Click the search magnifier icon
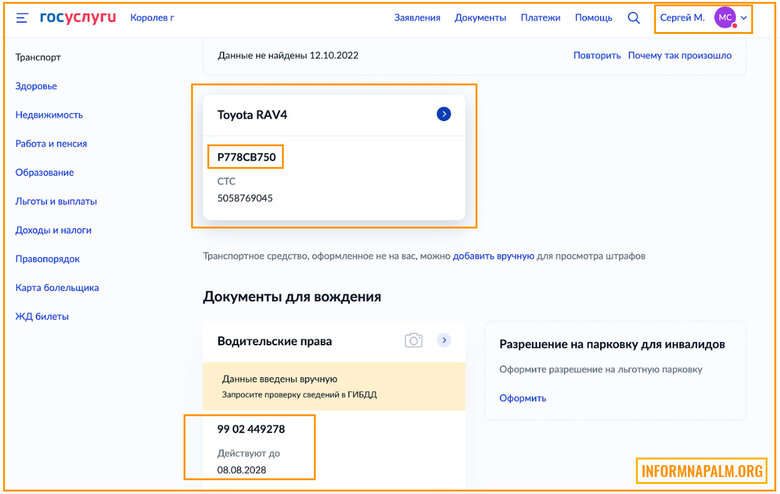 [x=634, y=18]
